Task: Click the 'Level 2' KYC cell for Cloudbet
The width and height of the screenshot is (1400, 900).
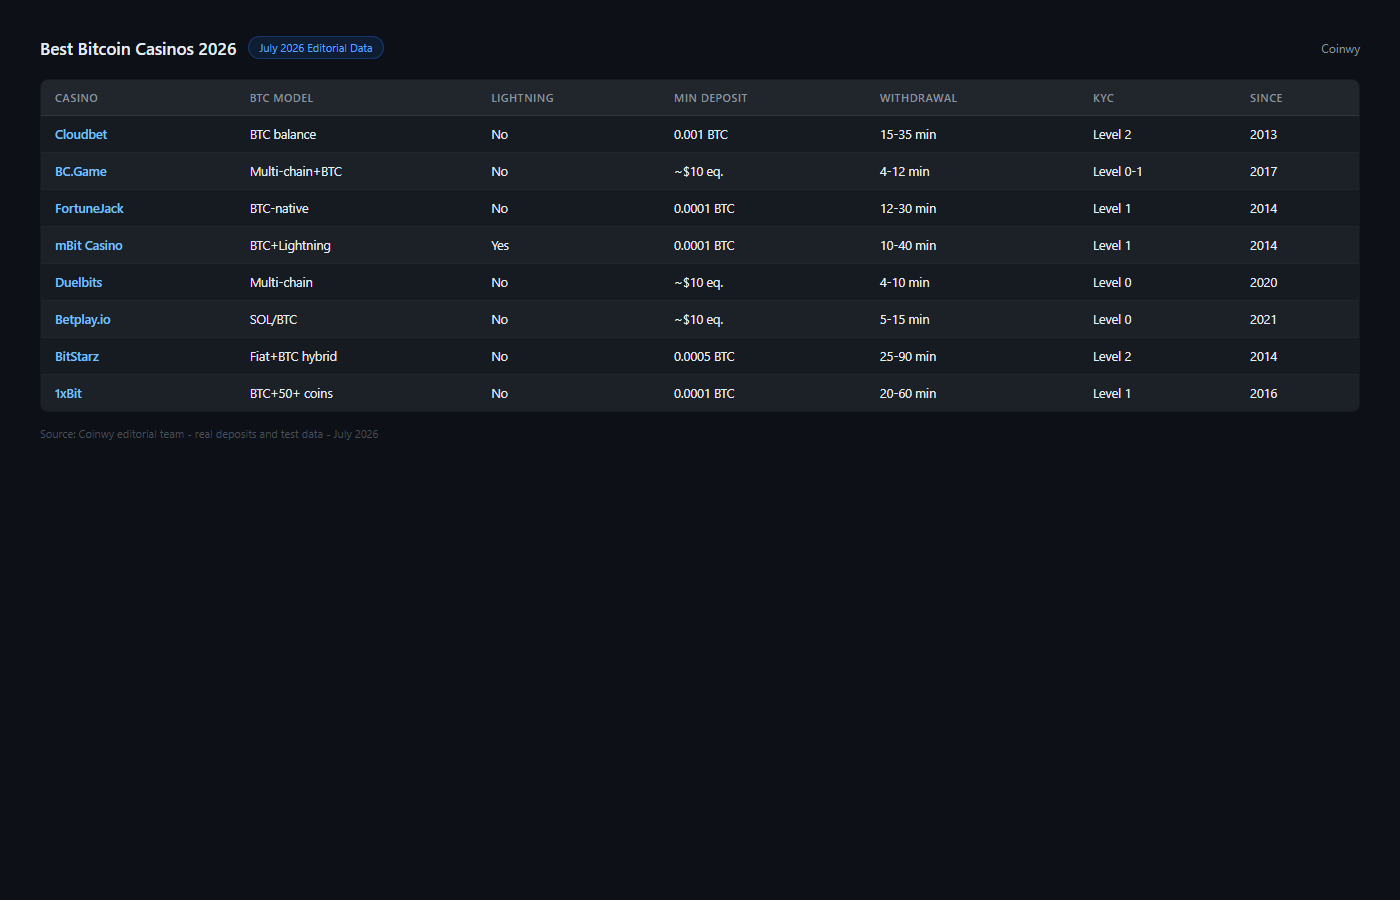Action: (1112, 134)
